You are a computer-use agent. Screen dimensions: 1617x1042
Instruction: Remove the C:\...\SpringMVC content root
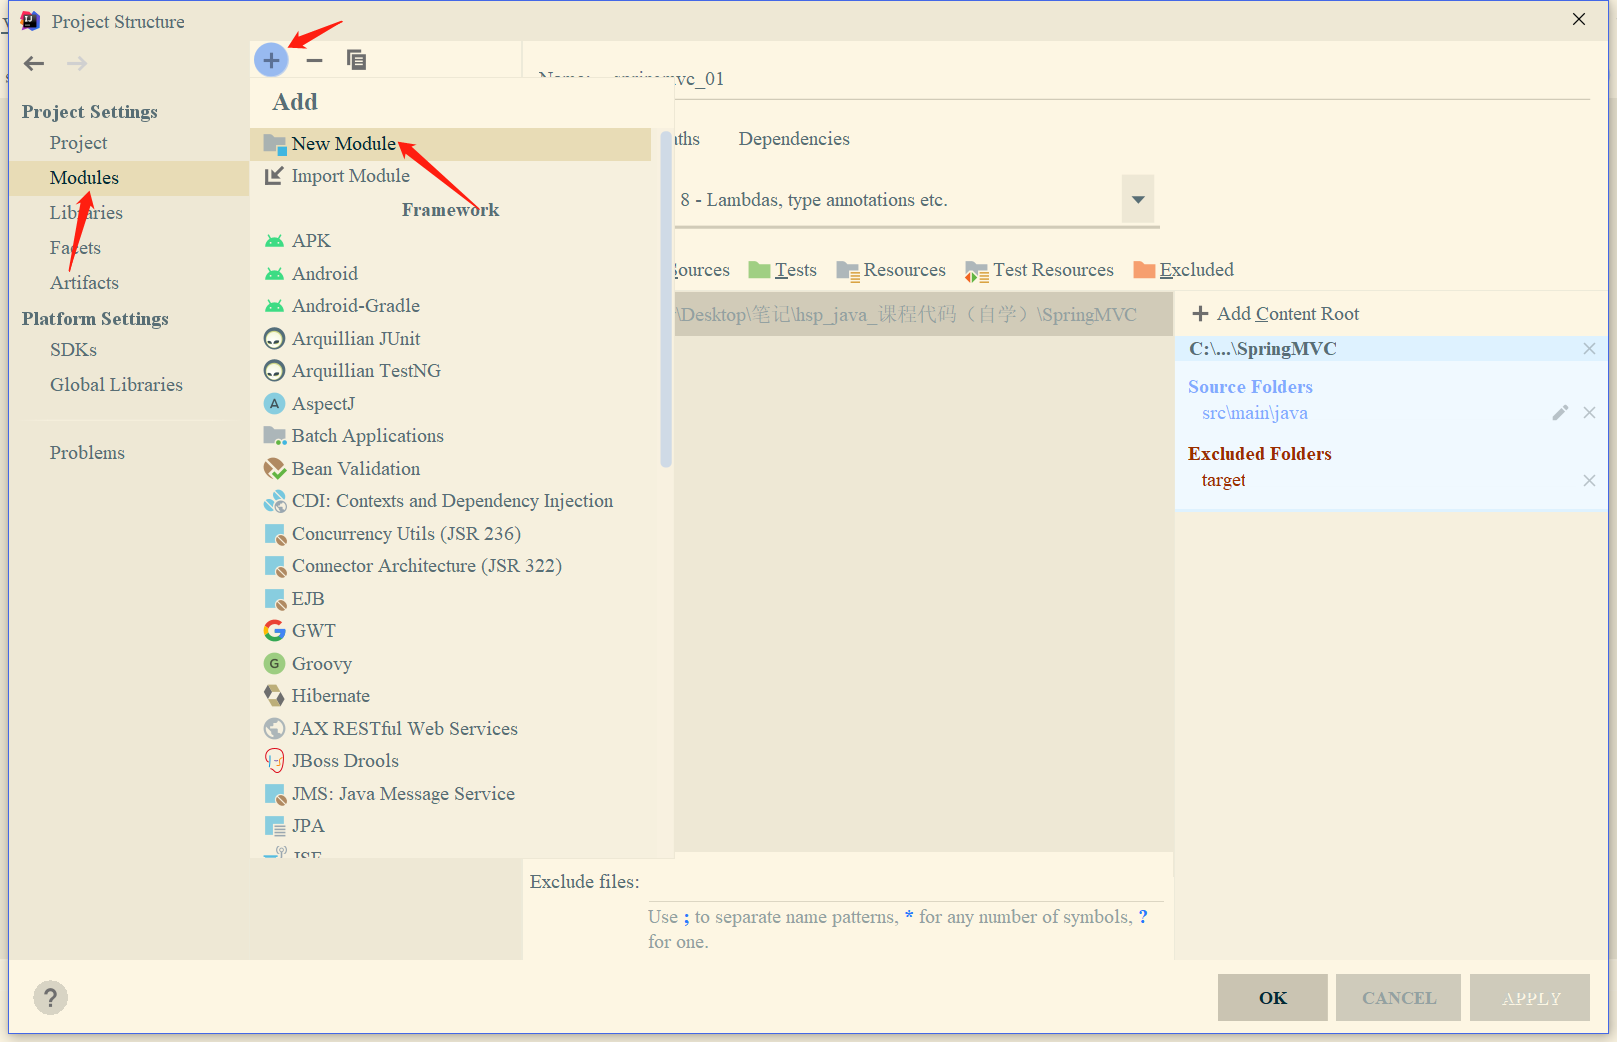click(1589, 349)
